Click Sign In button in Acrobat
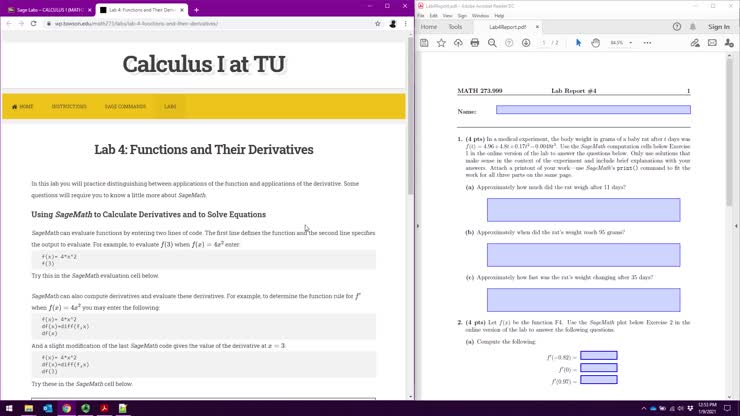740x416 pixels. [718, 27]
